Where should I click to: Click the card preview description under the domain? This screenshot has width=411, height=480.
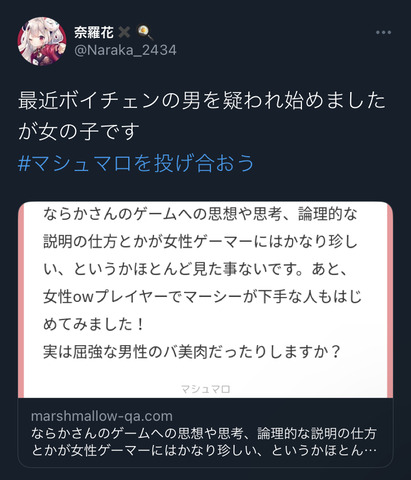point(204,442)
